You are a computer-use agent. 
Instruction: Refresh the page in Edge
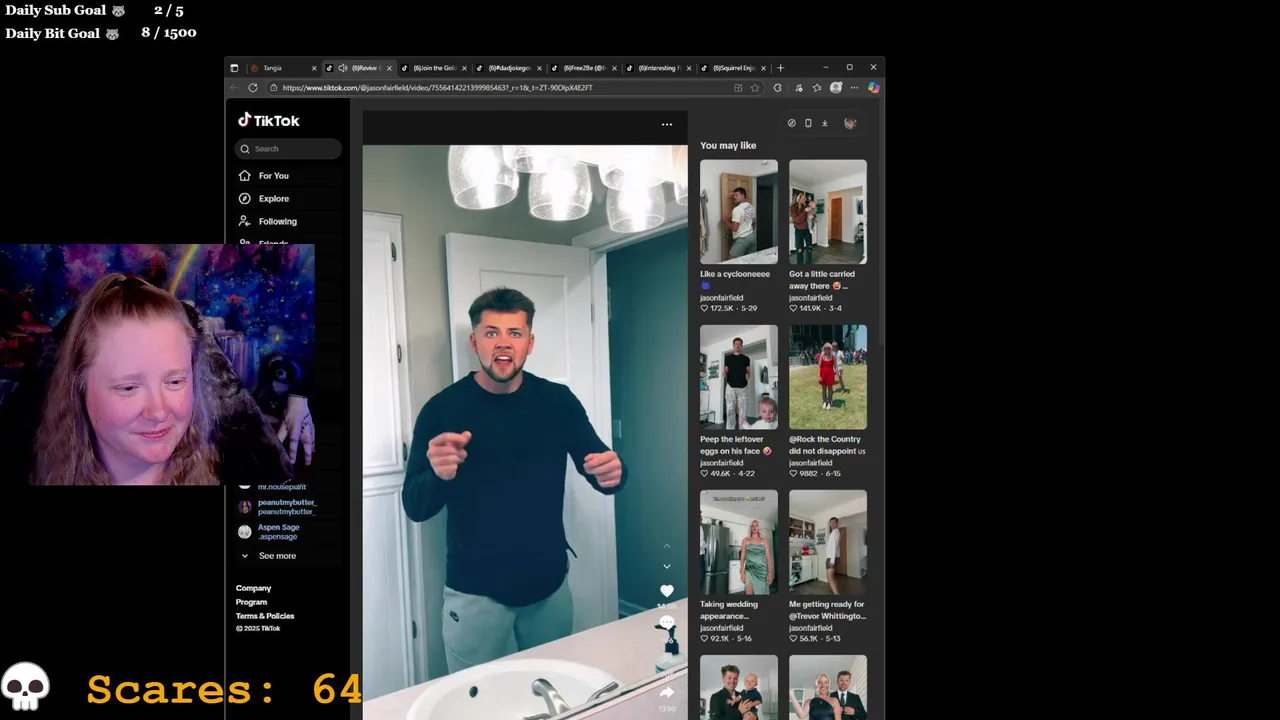(252, 88)
